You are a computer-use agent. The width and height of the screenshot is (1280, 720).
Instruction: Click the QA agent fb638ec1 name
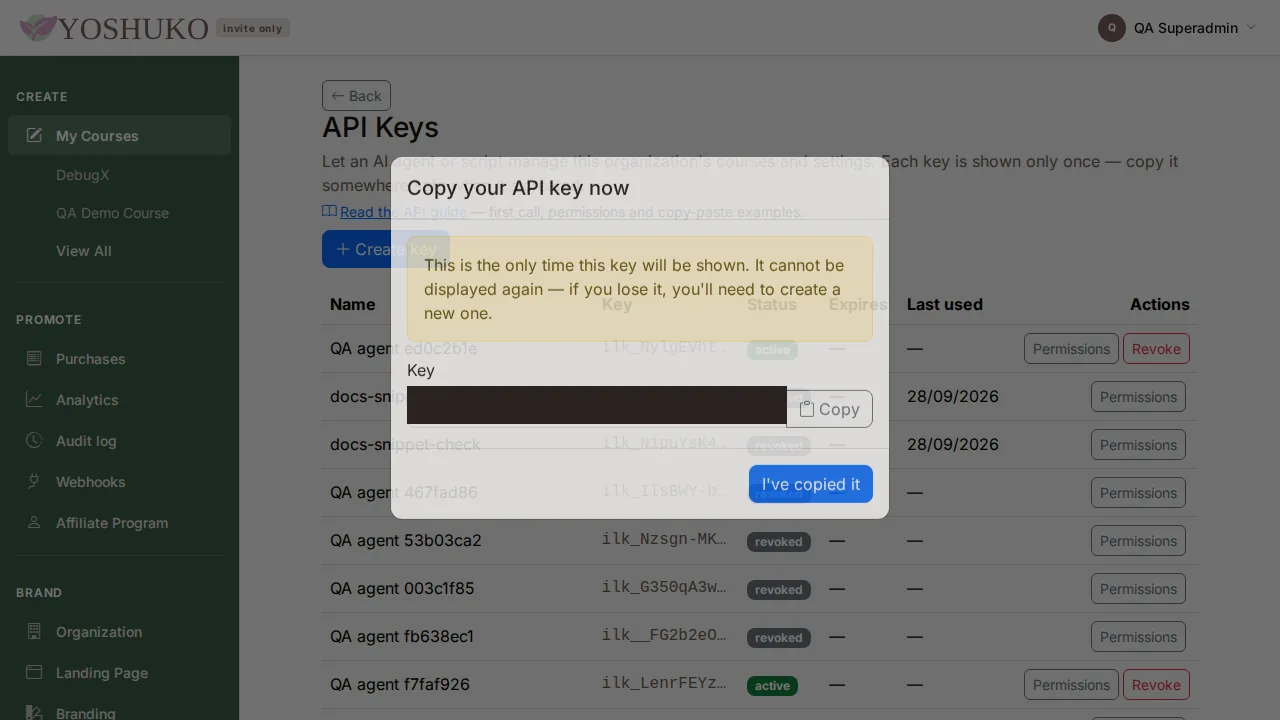(x=402, y=636)
